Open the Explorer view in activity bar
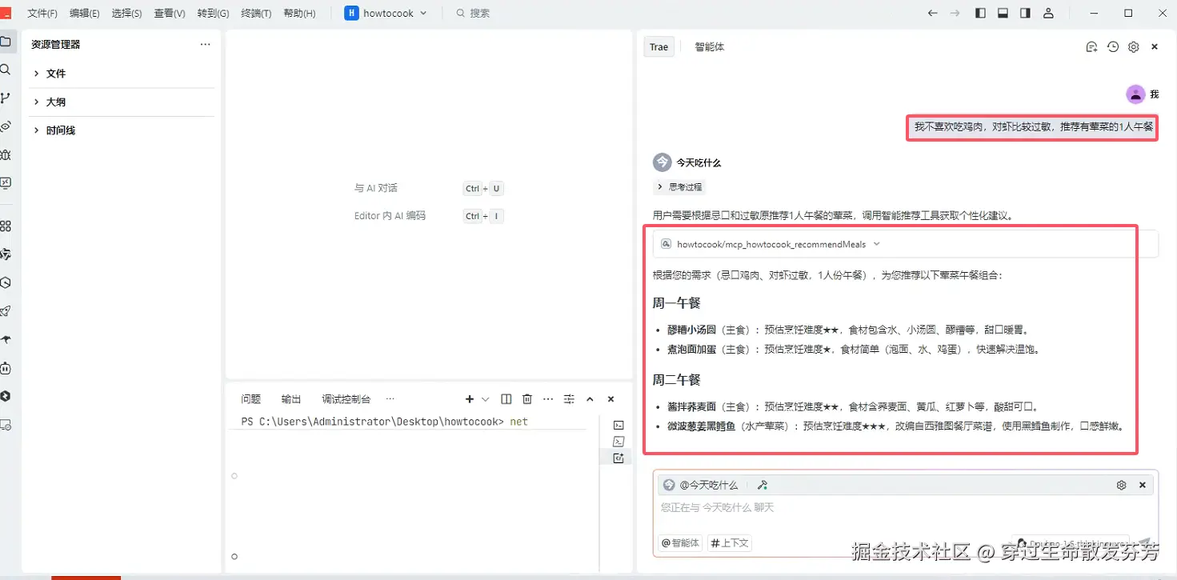 pos(5,41)
